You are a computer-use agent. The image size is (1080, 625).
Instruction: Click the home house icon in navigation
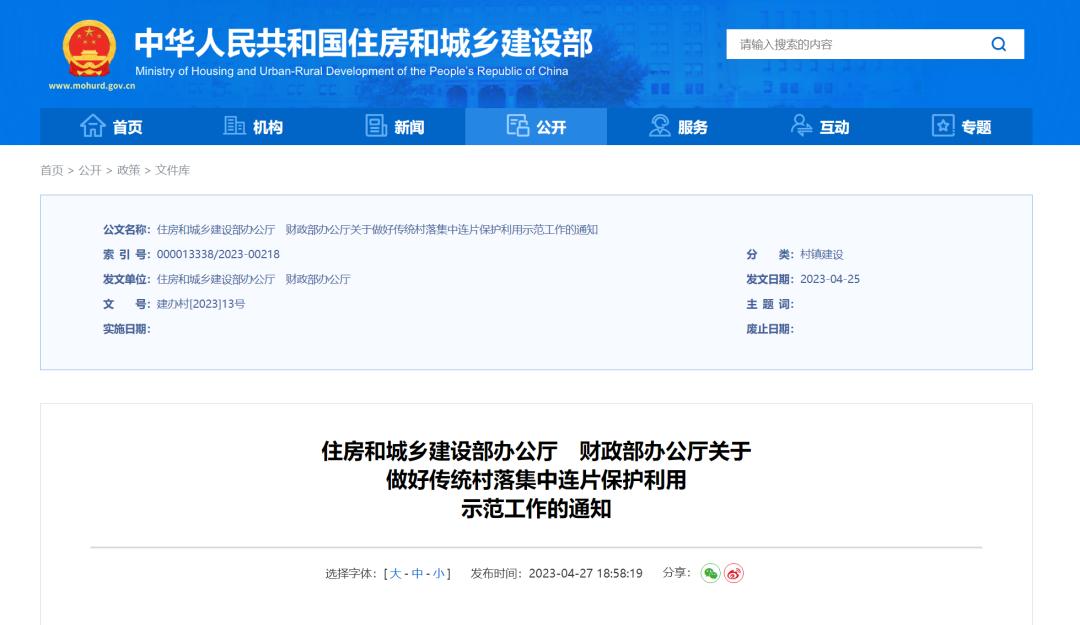tap(92, 126)
